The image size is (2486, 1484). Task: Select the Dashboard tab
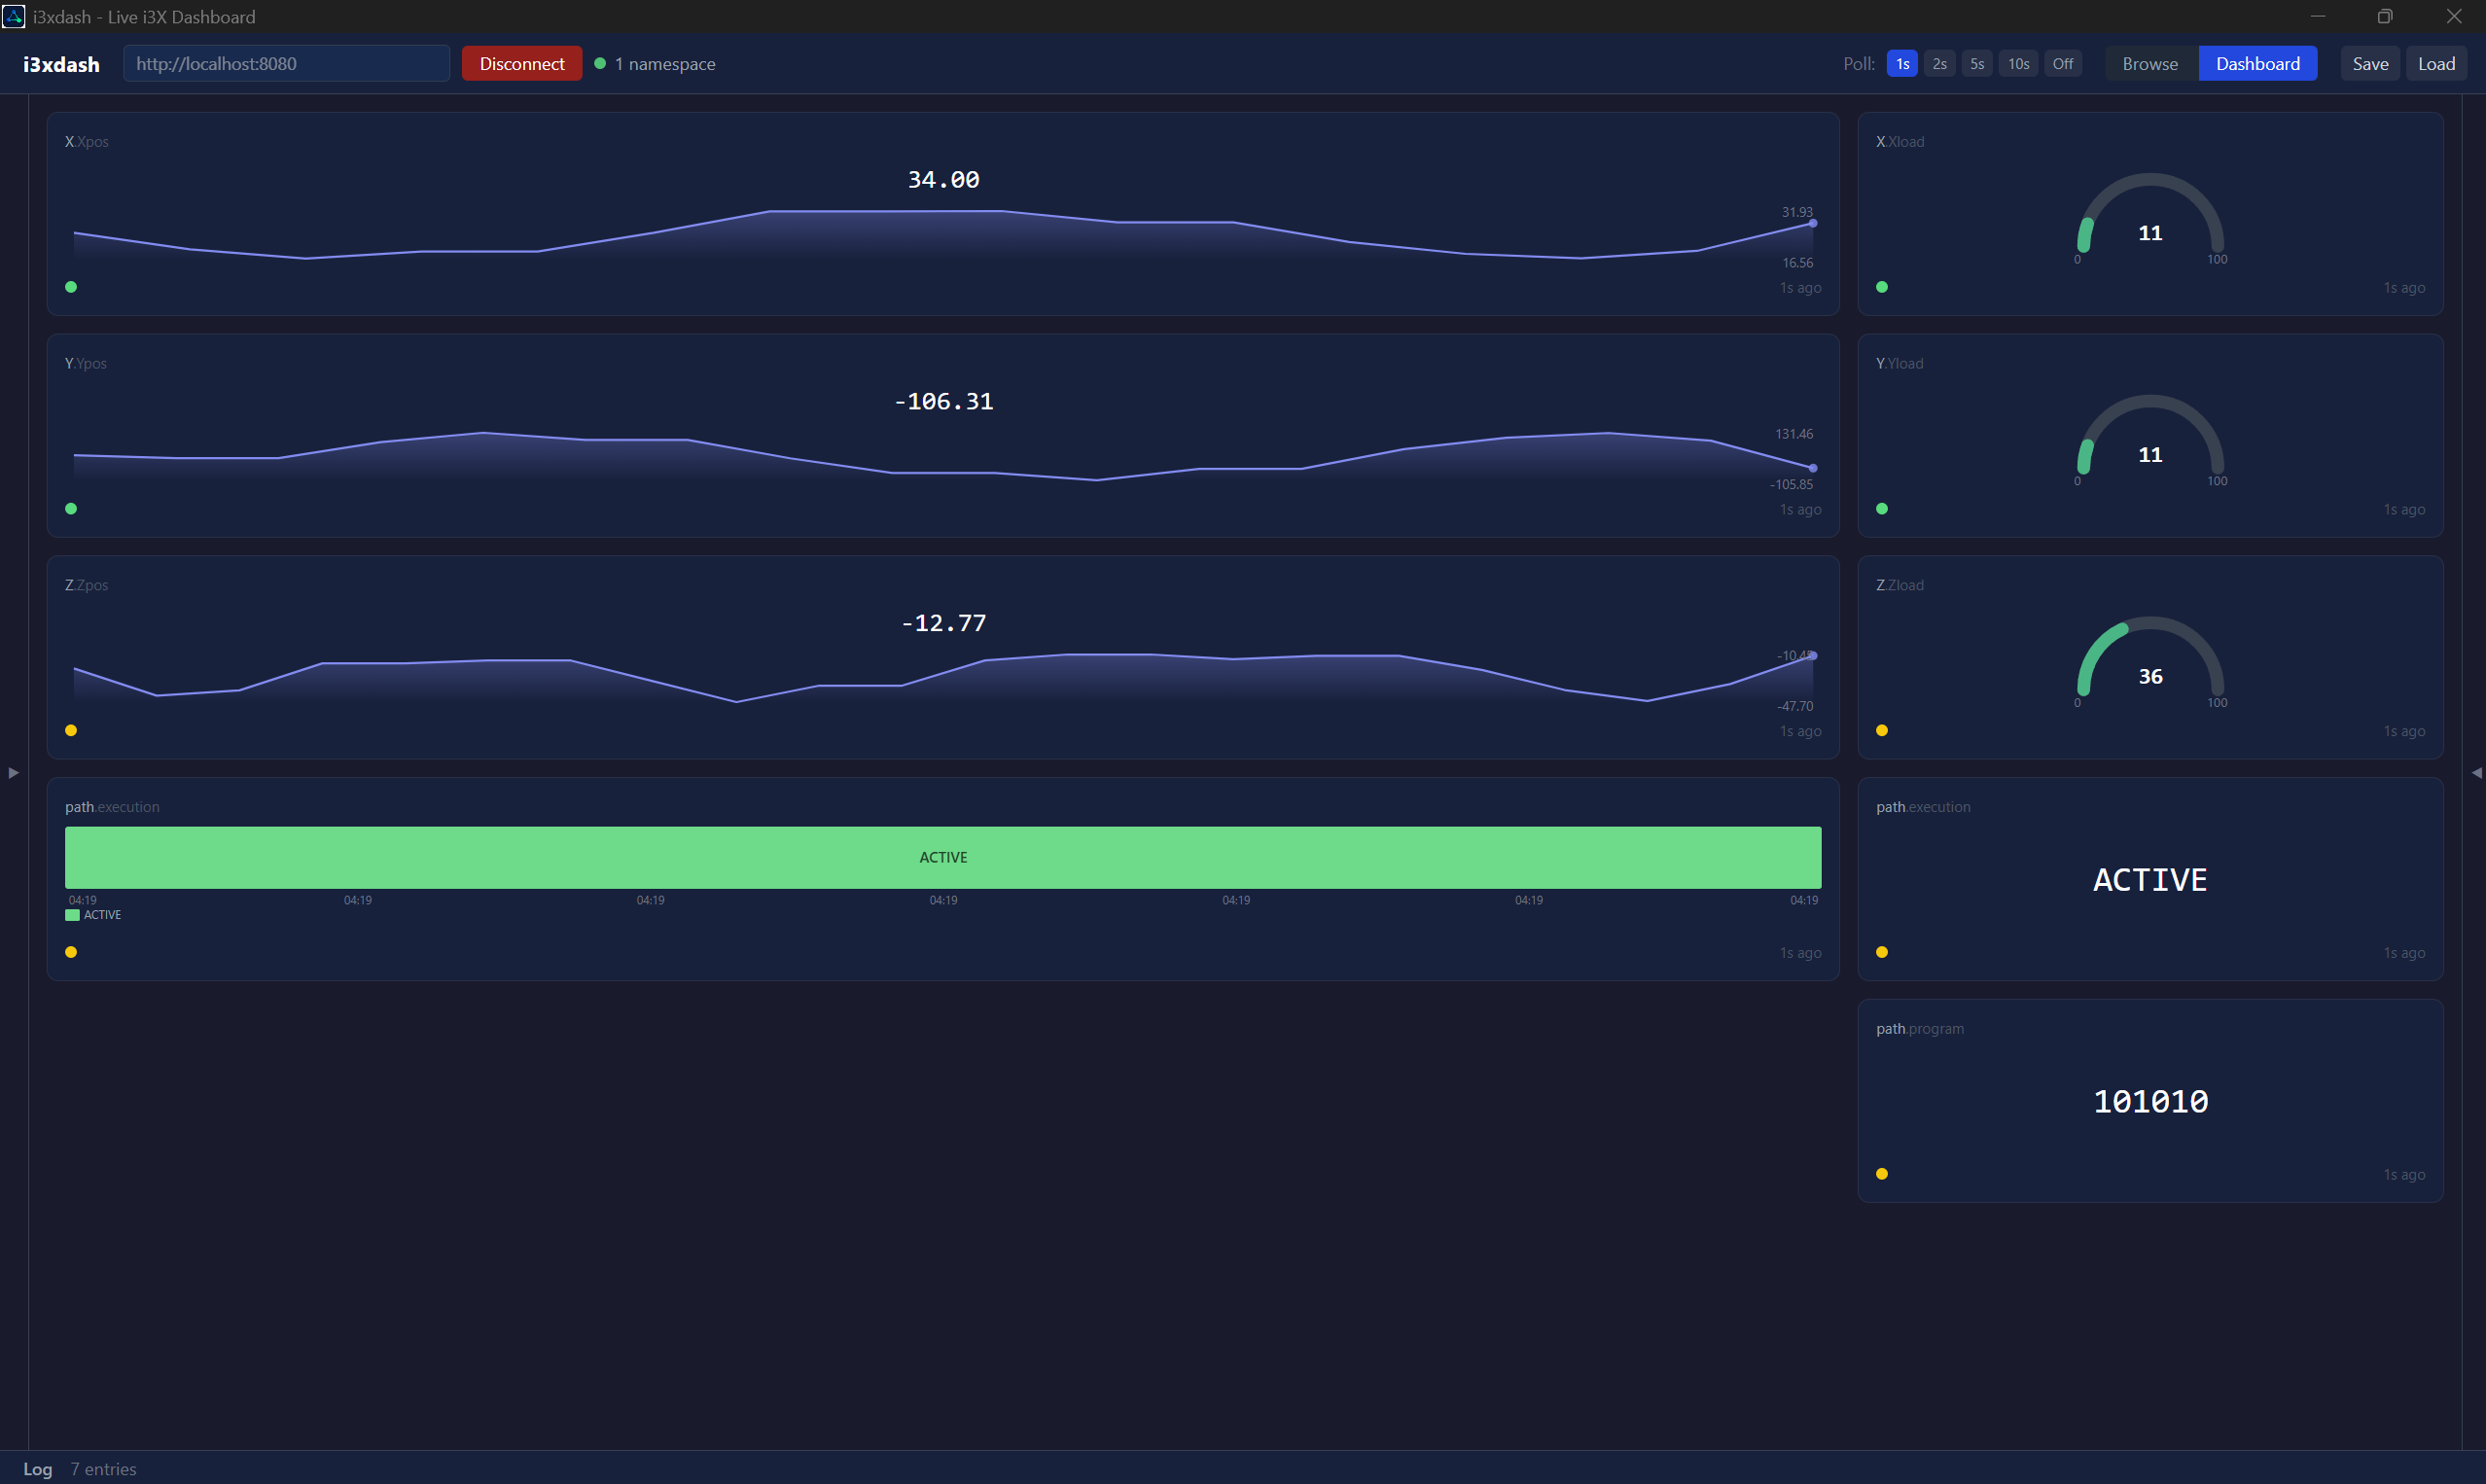[x=2257, y=63]
